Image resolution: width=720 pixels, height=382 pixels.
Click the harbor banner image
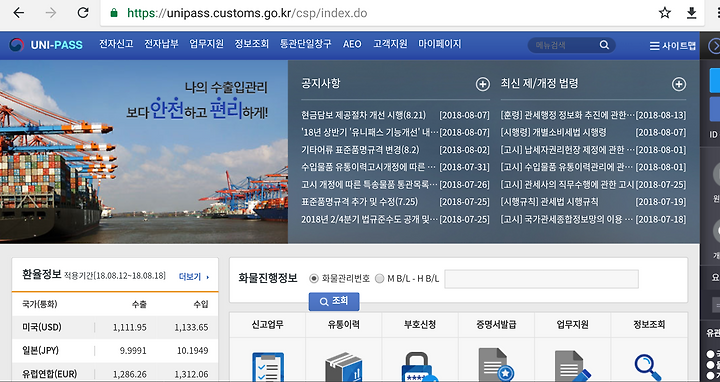click(x=144, y=152)
